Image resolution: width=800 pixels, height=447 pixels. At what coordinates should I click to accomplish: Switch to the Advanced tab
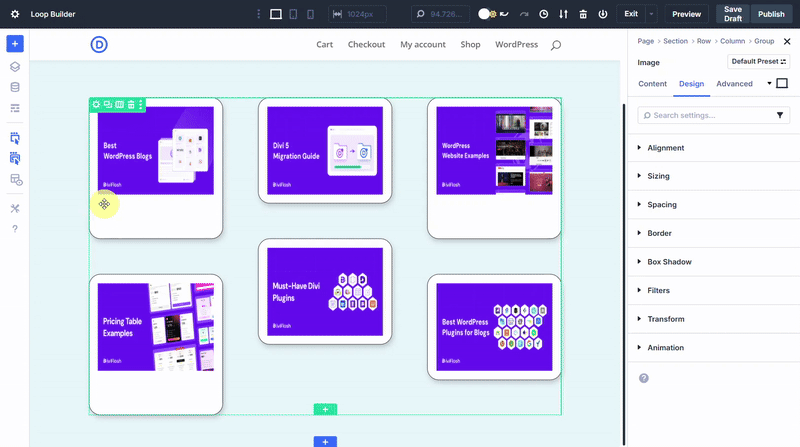click(x=734, y=84)
